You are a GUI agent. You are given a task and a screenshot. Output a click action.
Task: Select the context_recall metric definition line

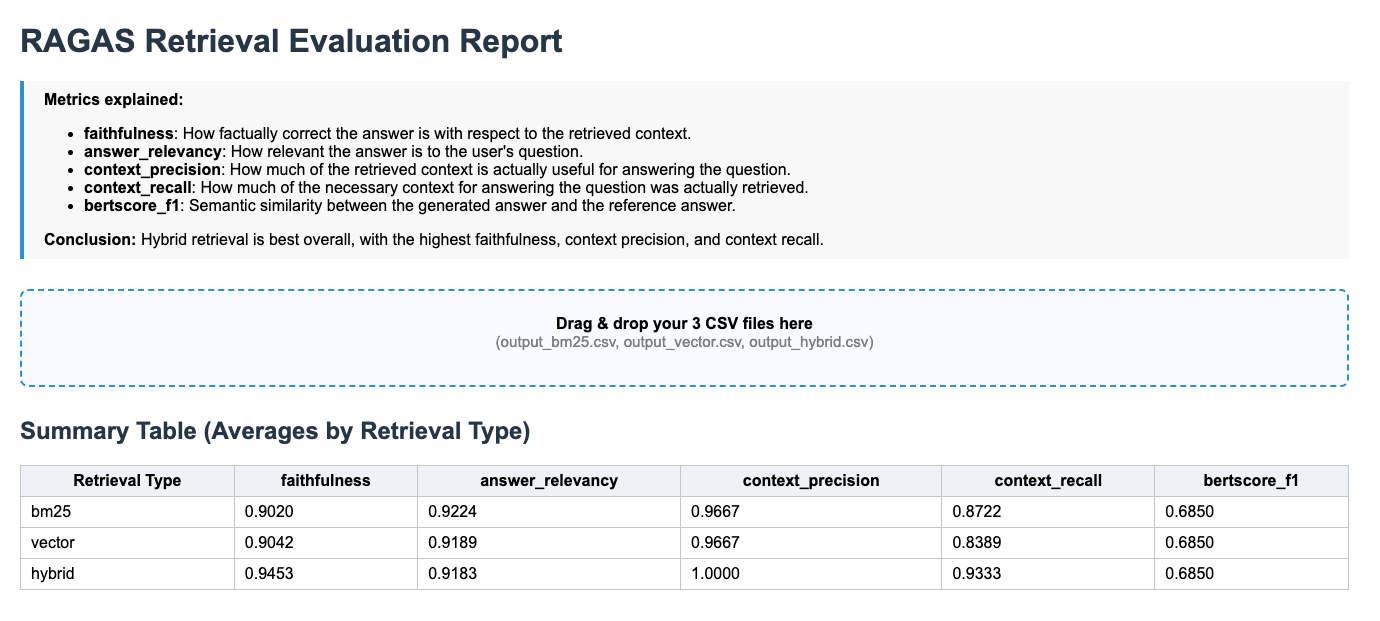pyautogui.click(x=446, y=187)
